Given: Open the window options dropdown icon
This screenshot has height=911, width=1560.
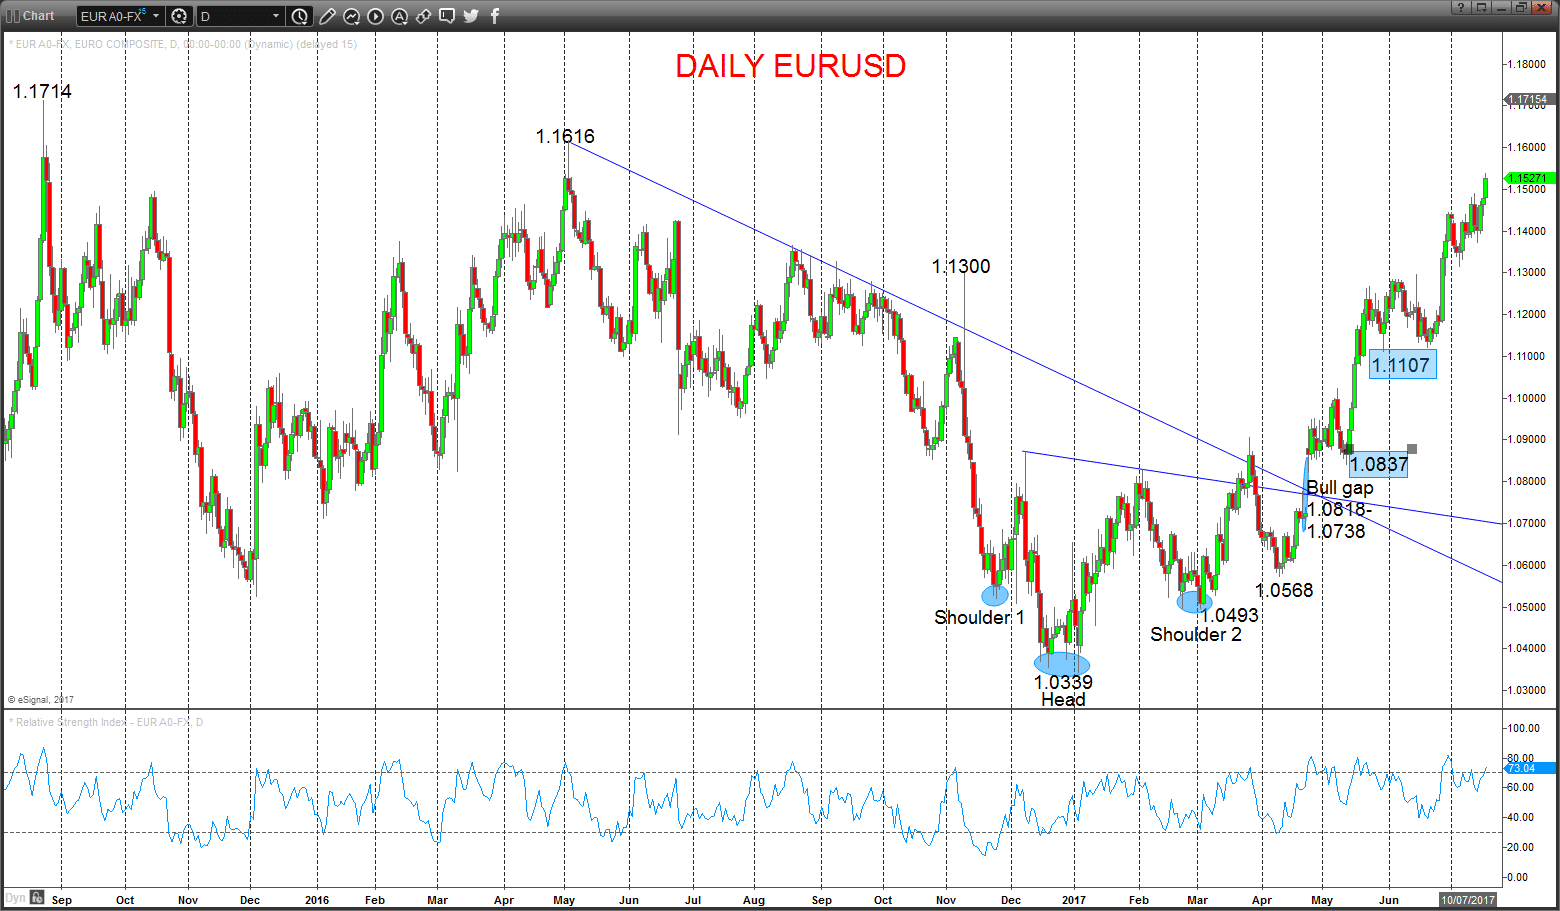Looking at the screenshot, I should click(1481, 7).
